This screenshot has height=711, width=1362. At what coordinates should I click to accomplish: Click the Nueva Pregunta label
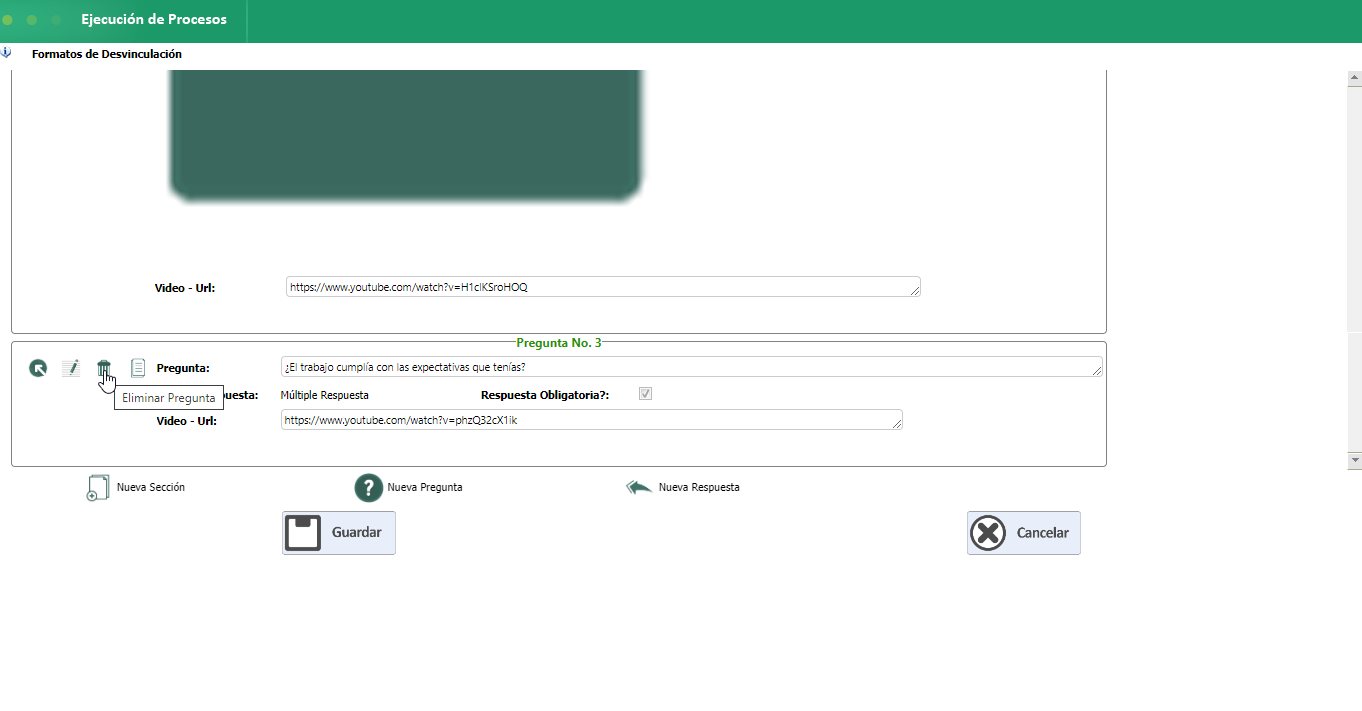point(425,488)
